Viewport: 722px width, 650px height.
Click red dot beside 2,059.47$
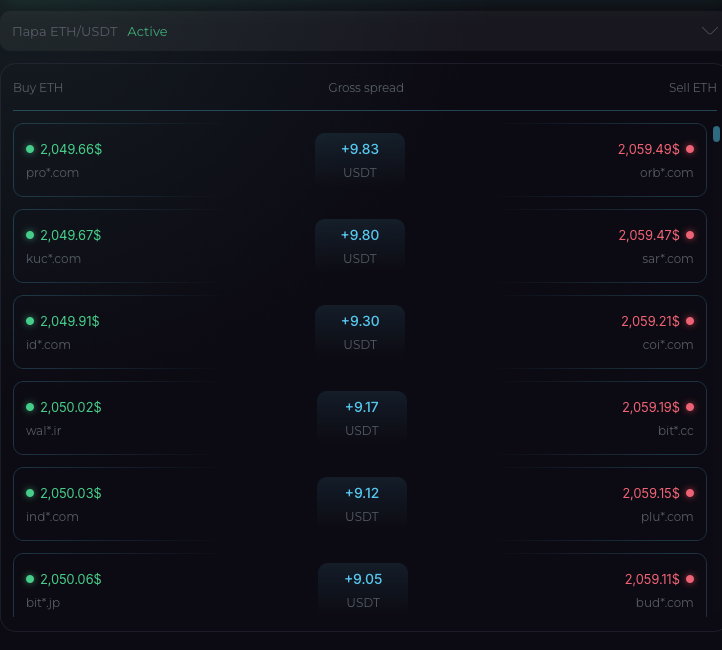(x=690, y=235)
